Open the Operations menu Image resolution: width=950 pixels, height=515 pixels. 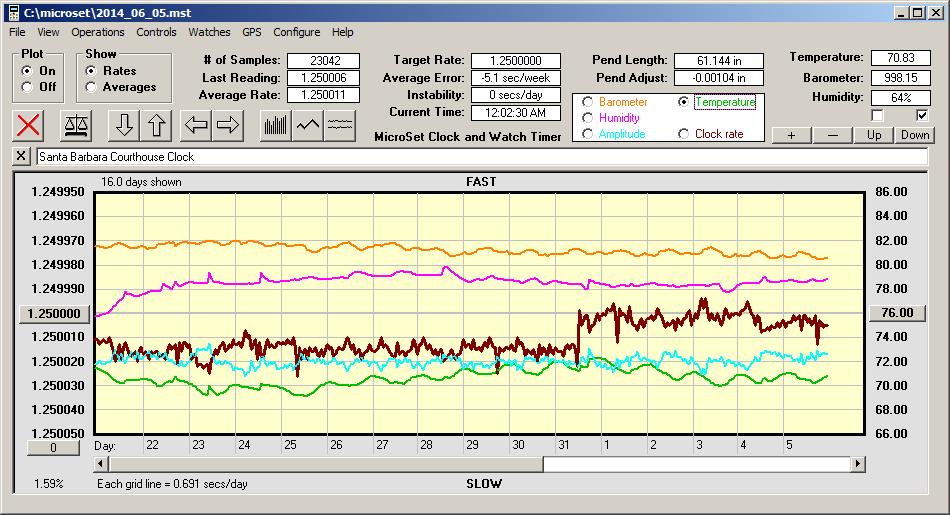(98, 32)
